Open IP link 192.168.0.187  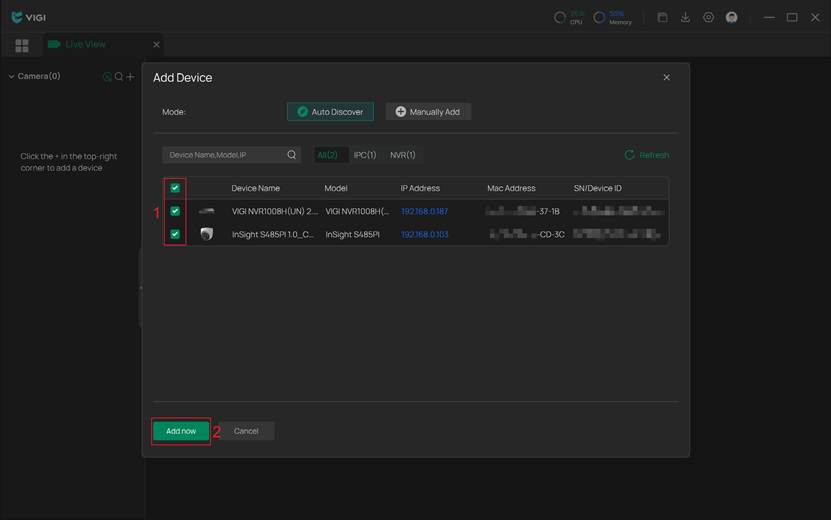pos(424,211)
